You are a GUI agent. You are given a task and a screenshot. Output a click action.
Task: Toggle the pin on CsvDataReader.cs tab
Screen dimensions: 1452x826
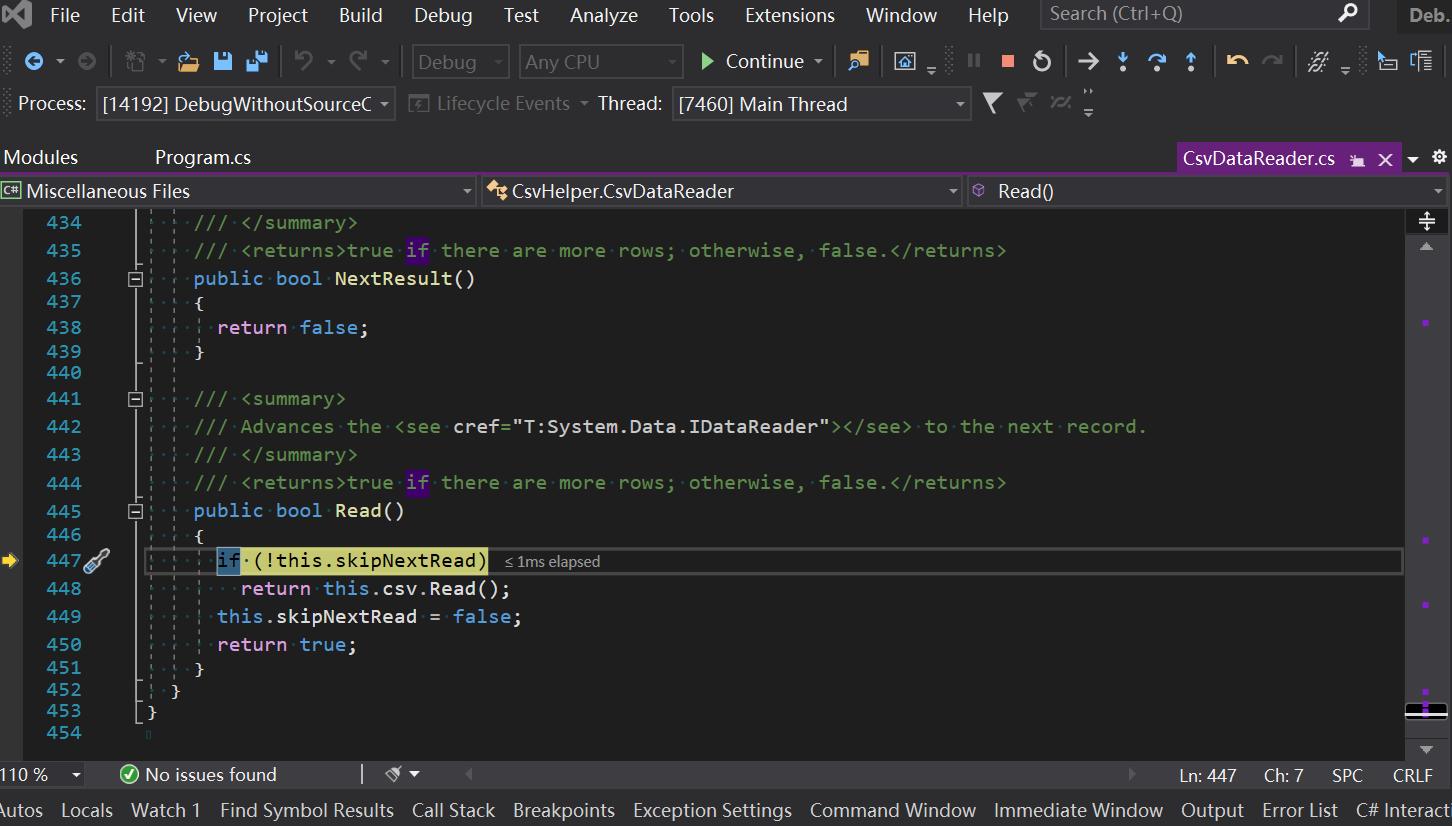pyautogui.click(x=1357, y=160)
